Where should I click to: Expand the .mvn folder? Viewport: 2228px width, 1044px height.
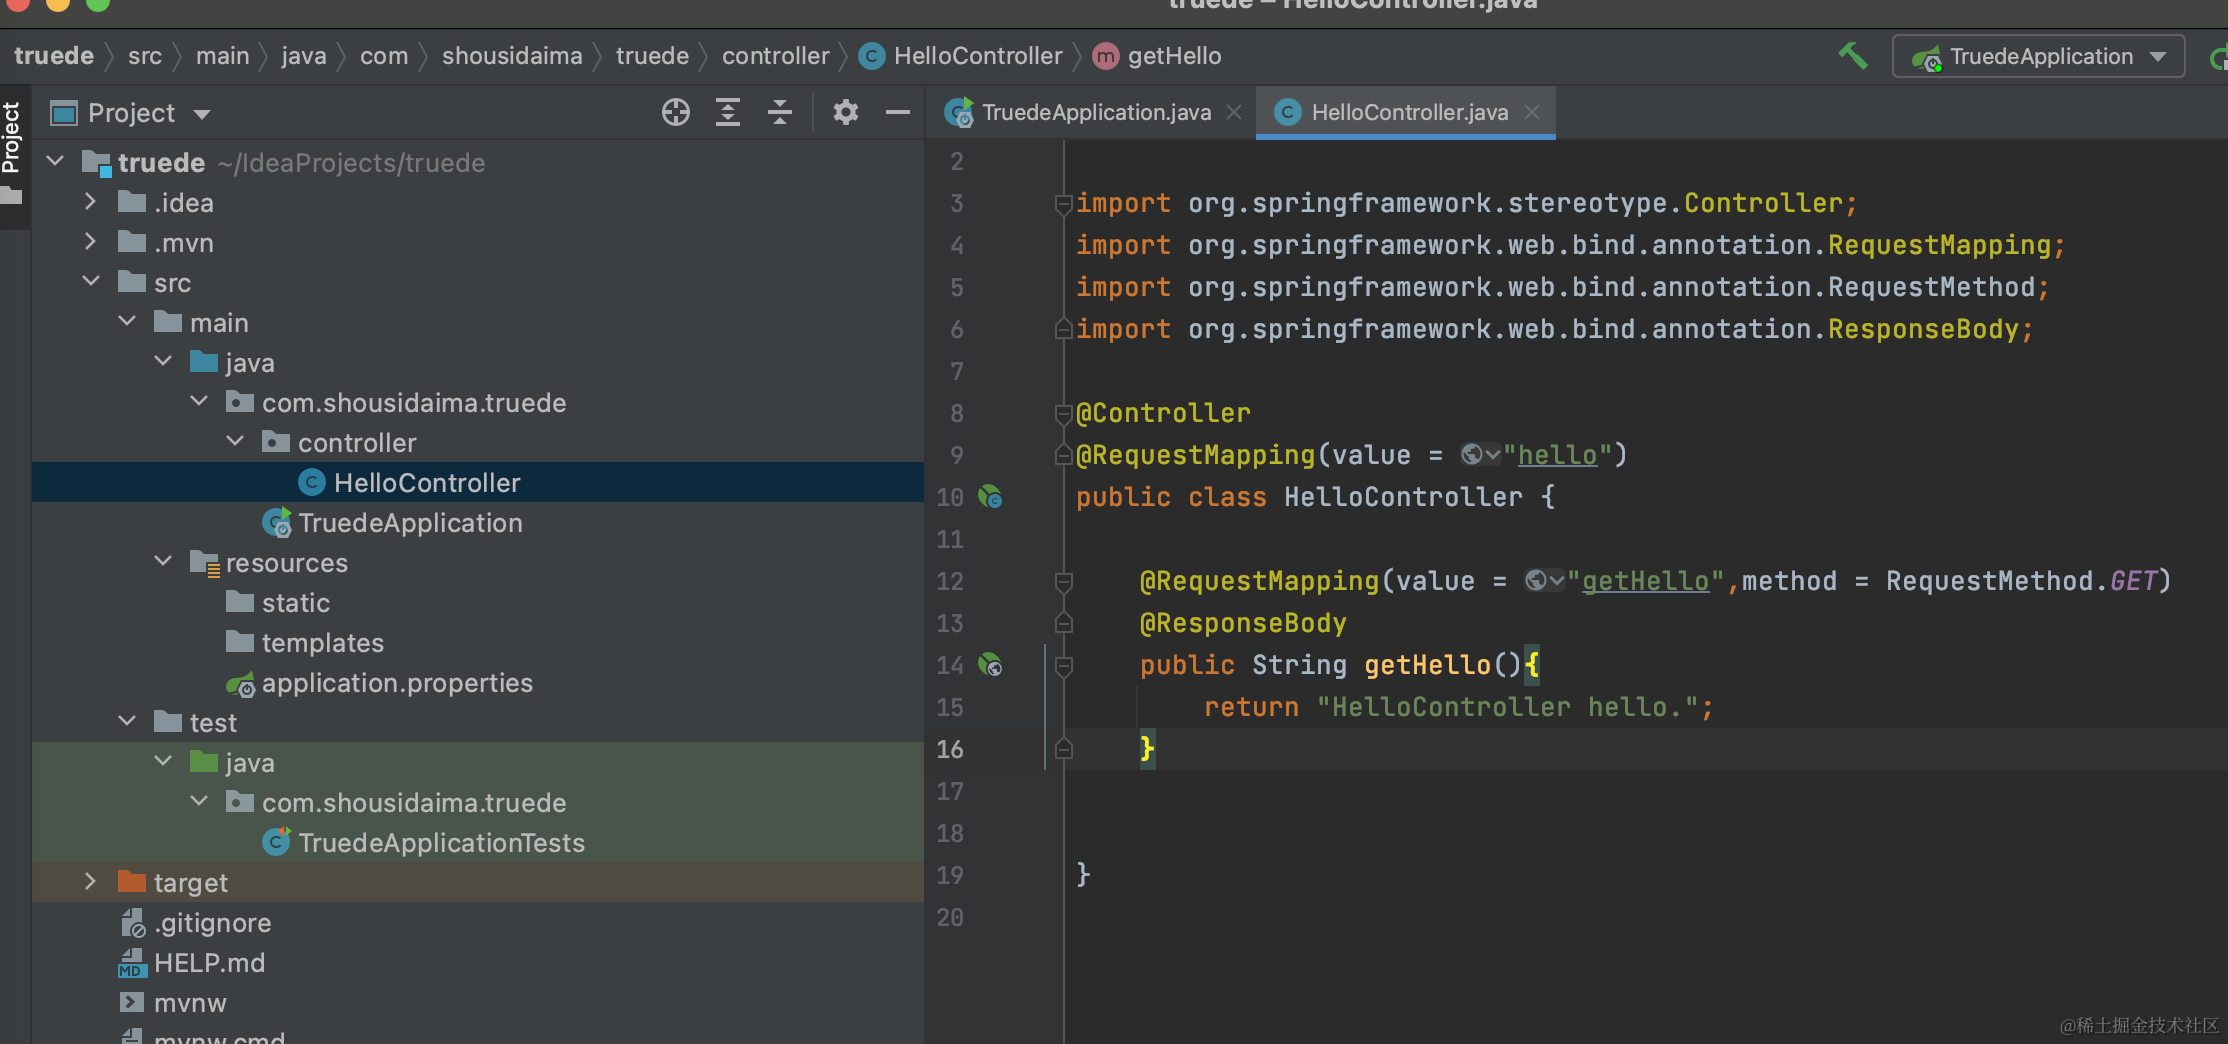click(x=91, y=242)
